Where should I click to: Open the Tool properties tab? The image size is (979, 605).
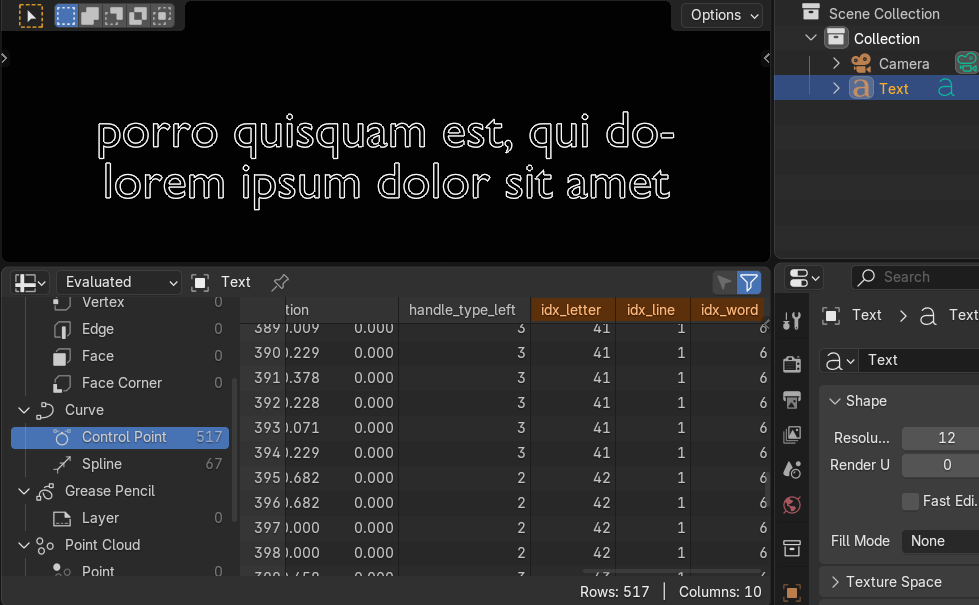792,321
